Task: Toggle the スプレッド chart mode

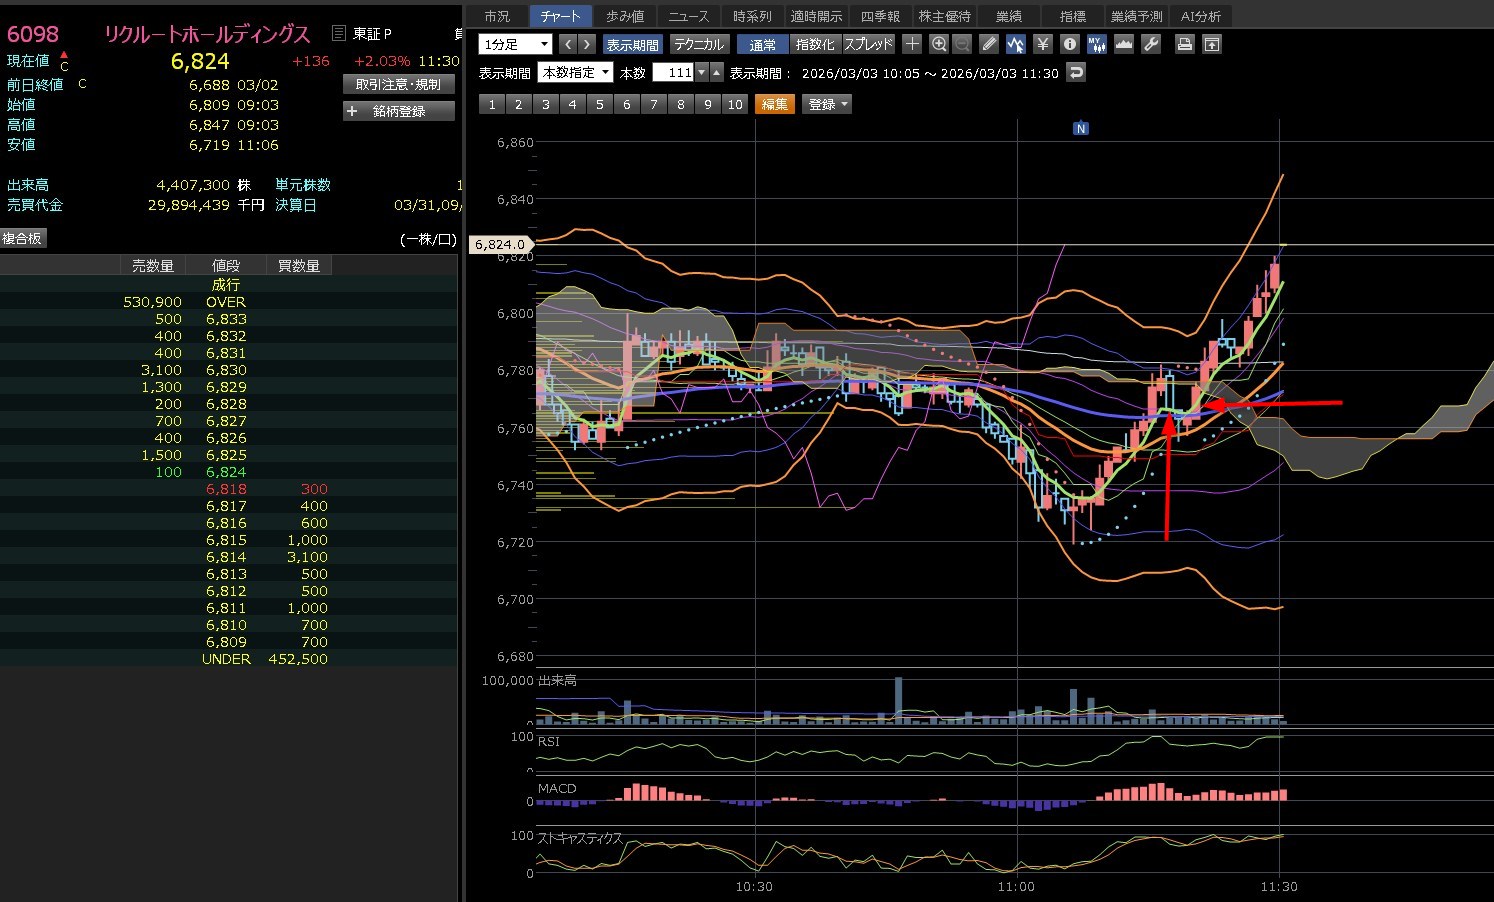Action: point(868,45)
